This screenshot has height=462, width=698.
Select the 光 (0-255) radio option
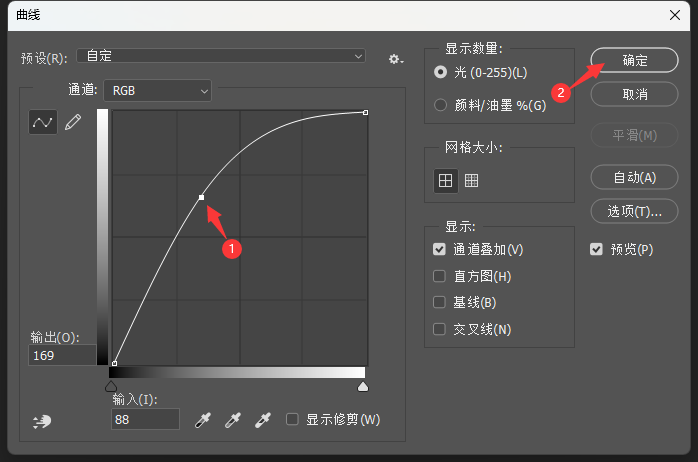(x=440, y=72)
